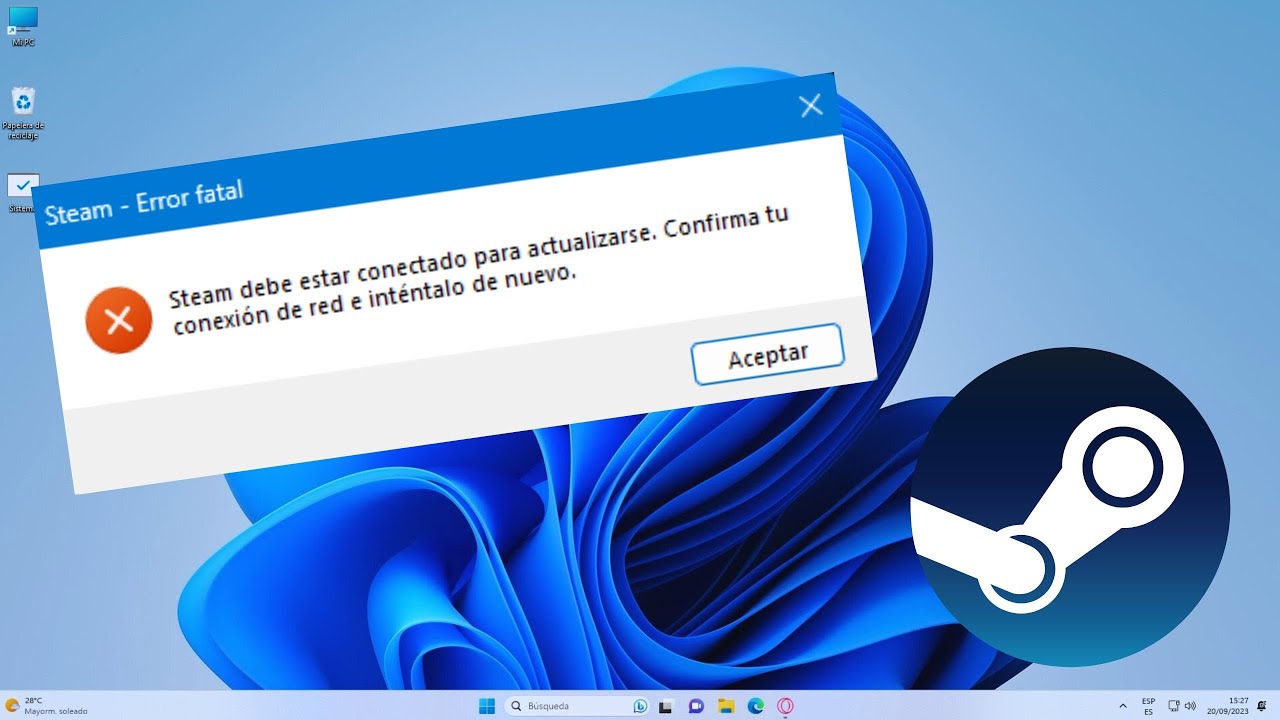The height and width of the screenshot is (720, 1280).
Task: Open File Explorer from the taskbar
Action: (x=726, y=706)
